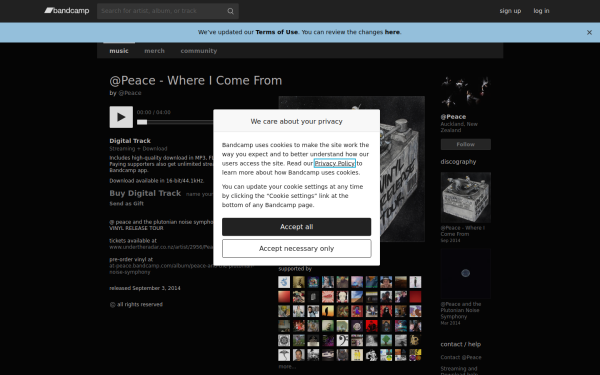This screenshot has height=375, width=600.
Task: Click Contact @Peace link
Action: 461,357
